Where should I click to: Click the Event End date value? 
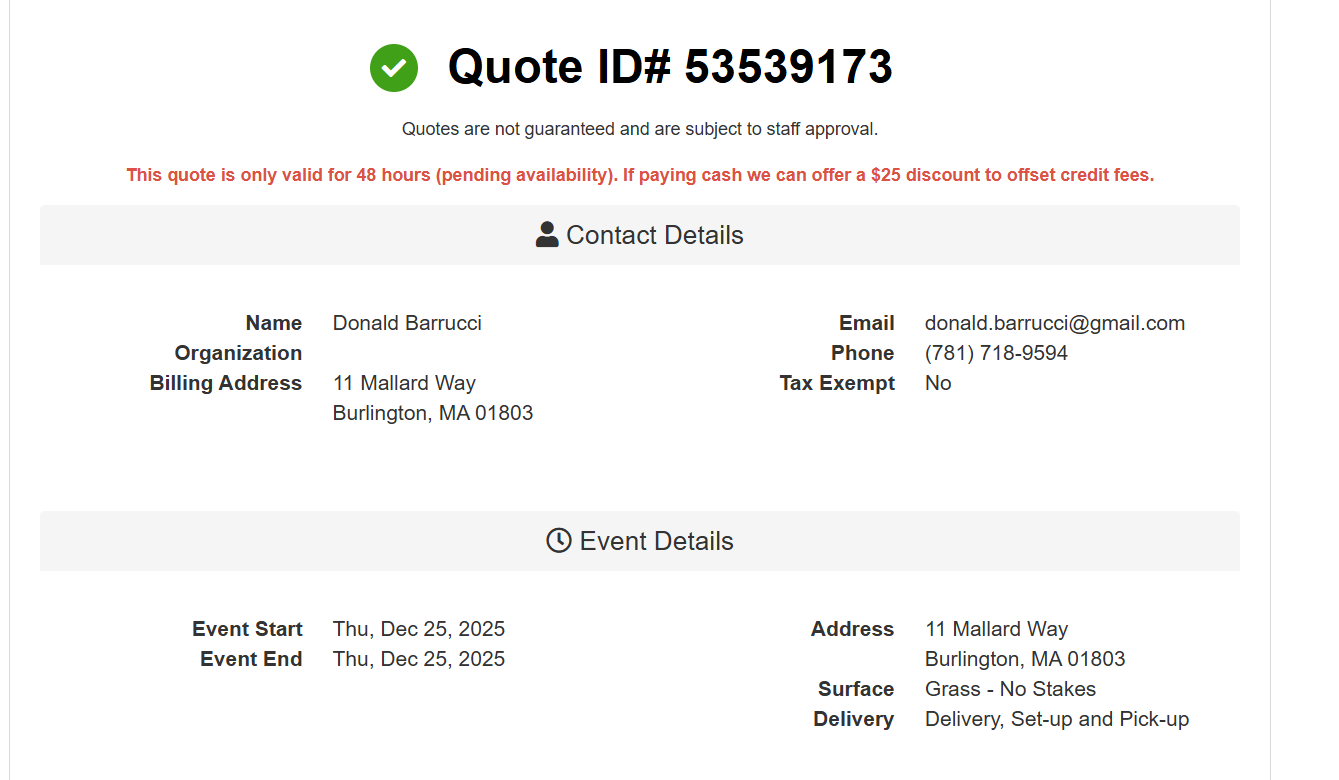coord(419,659)
